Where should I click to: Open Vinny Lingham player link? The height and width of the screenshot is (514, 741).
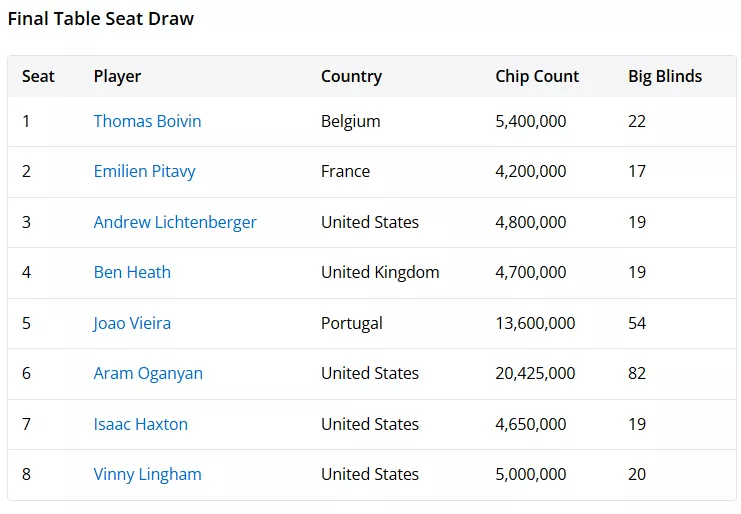(147, 474)
